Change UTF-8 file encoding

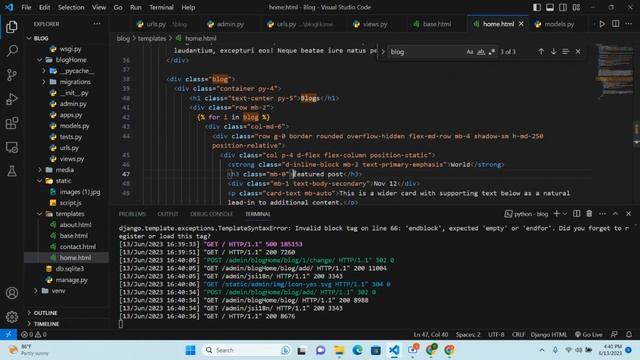496,334
